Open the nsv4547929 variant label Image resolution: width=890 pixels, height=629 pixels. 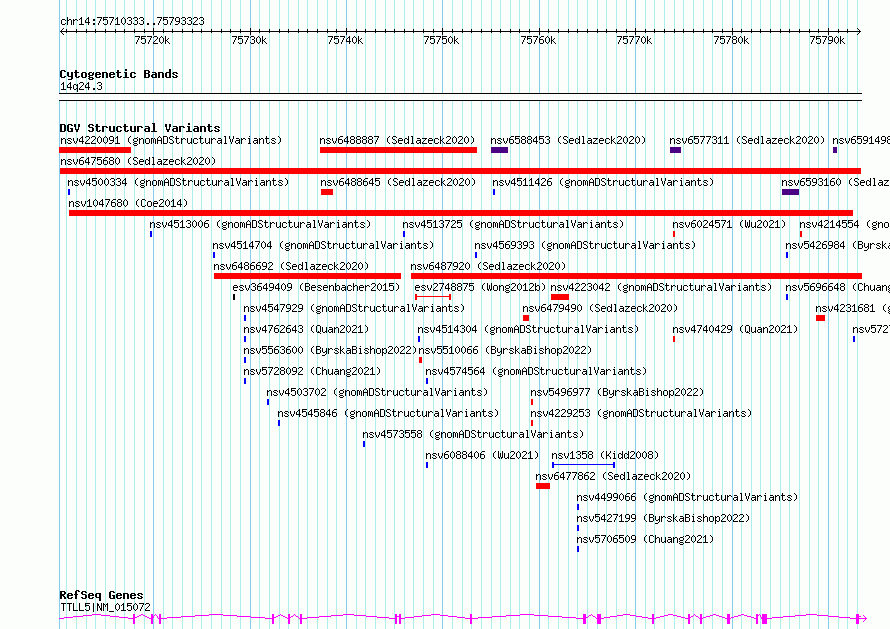click(x=354, y=308)
